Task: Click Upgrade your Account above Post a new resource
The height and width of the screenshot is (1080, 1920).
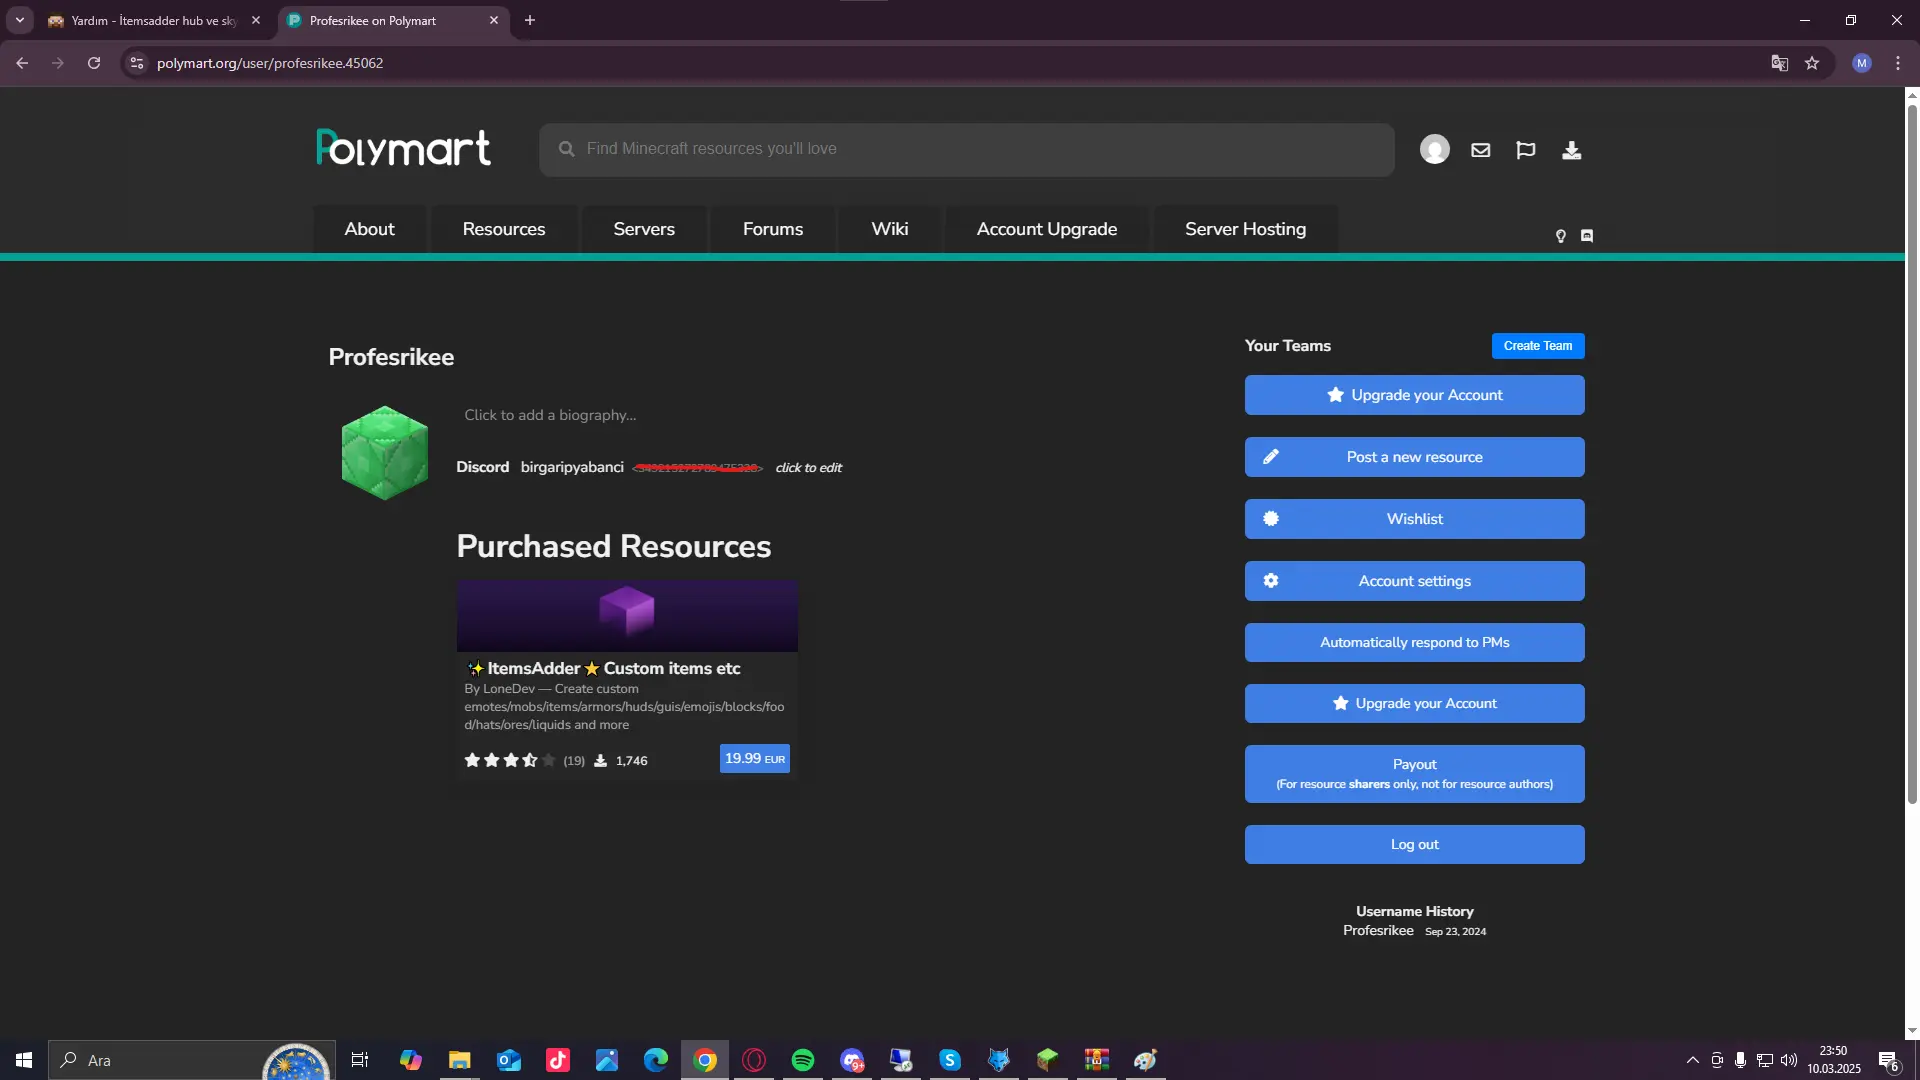Action: (x=1415, y=395)
